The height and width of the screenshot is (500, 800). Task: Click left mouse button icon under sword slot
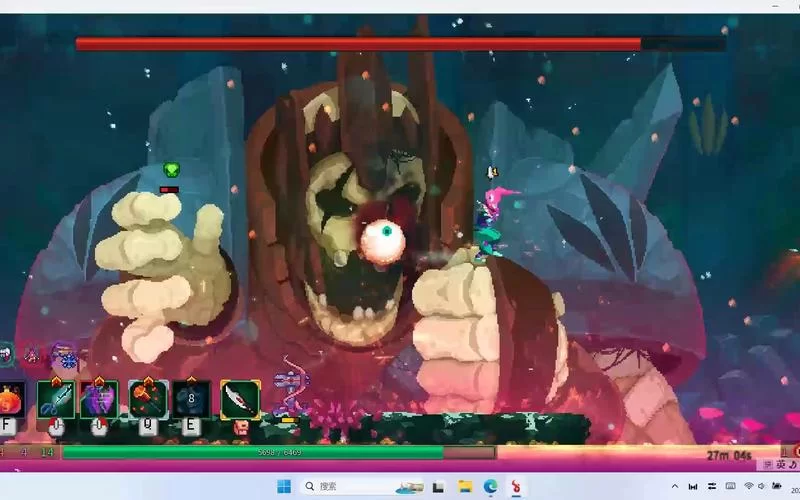tap(56, 427)
